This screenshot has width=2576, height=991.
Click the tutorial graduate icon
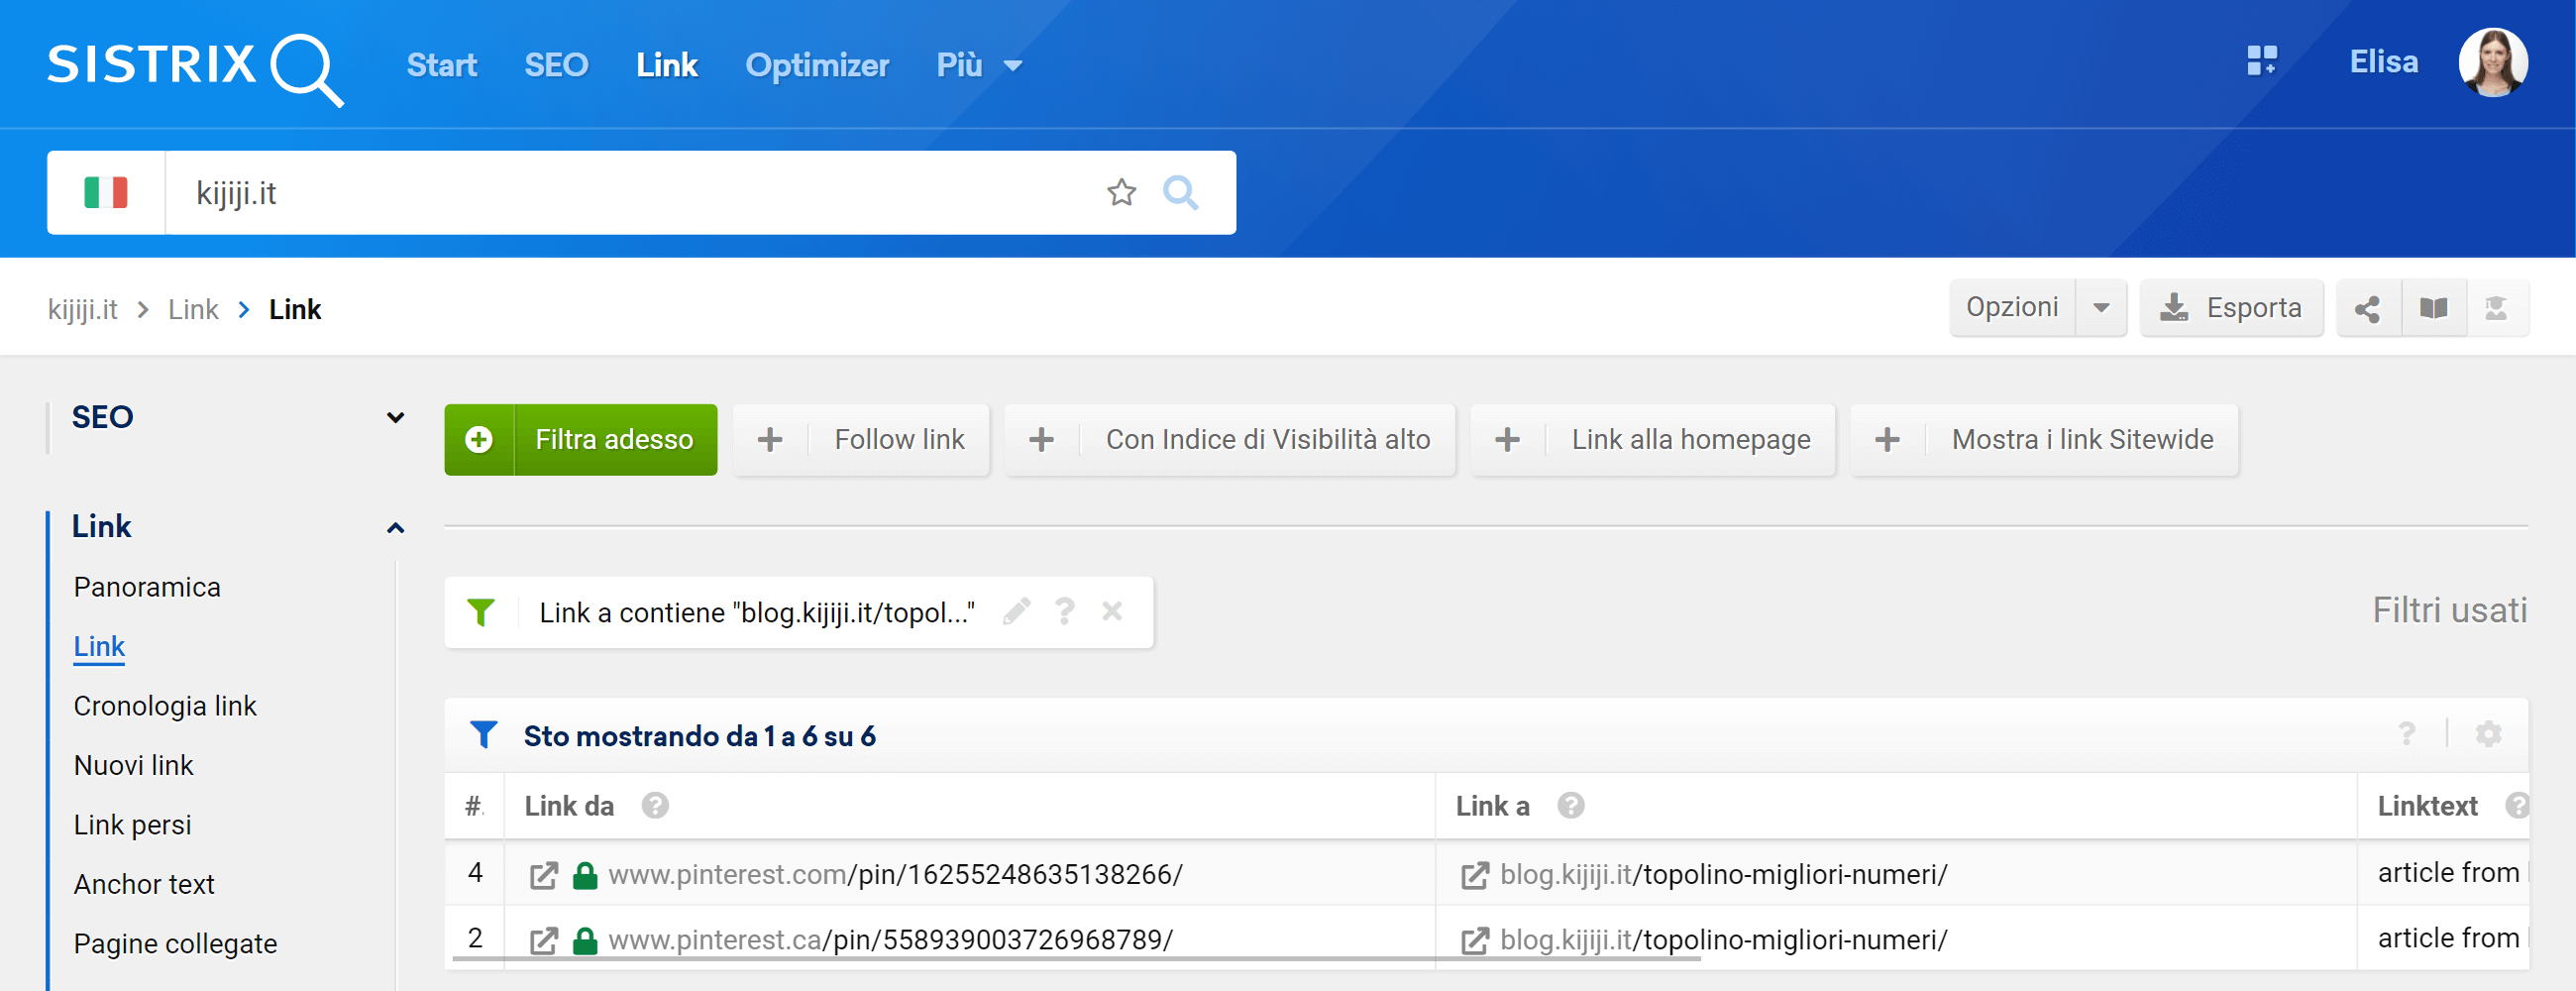[2496, 308]
